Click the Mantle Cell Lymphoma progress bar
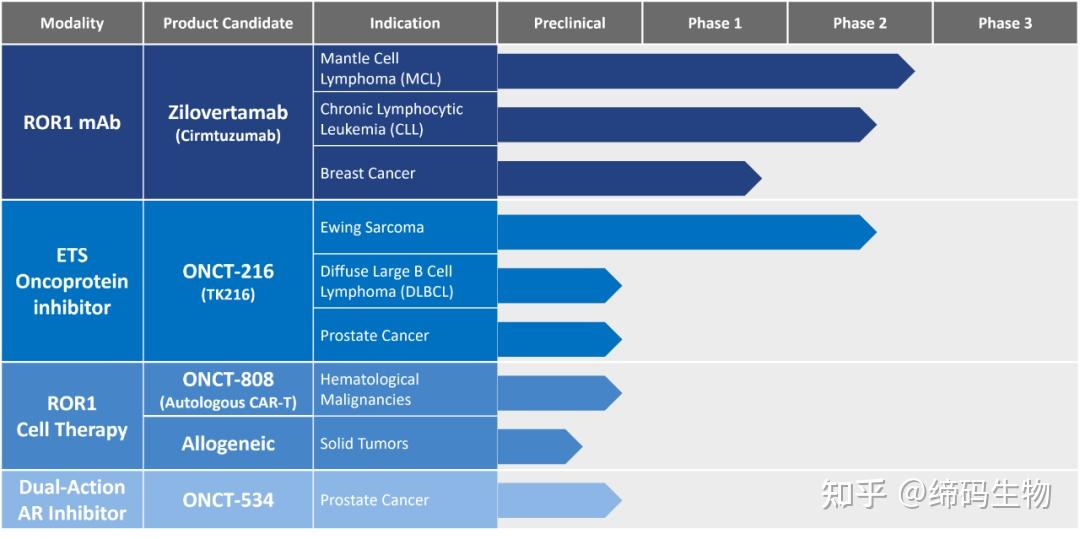Viewport: 1080px width, 539px height. click(x=700, y=71)
